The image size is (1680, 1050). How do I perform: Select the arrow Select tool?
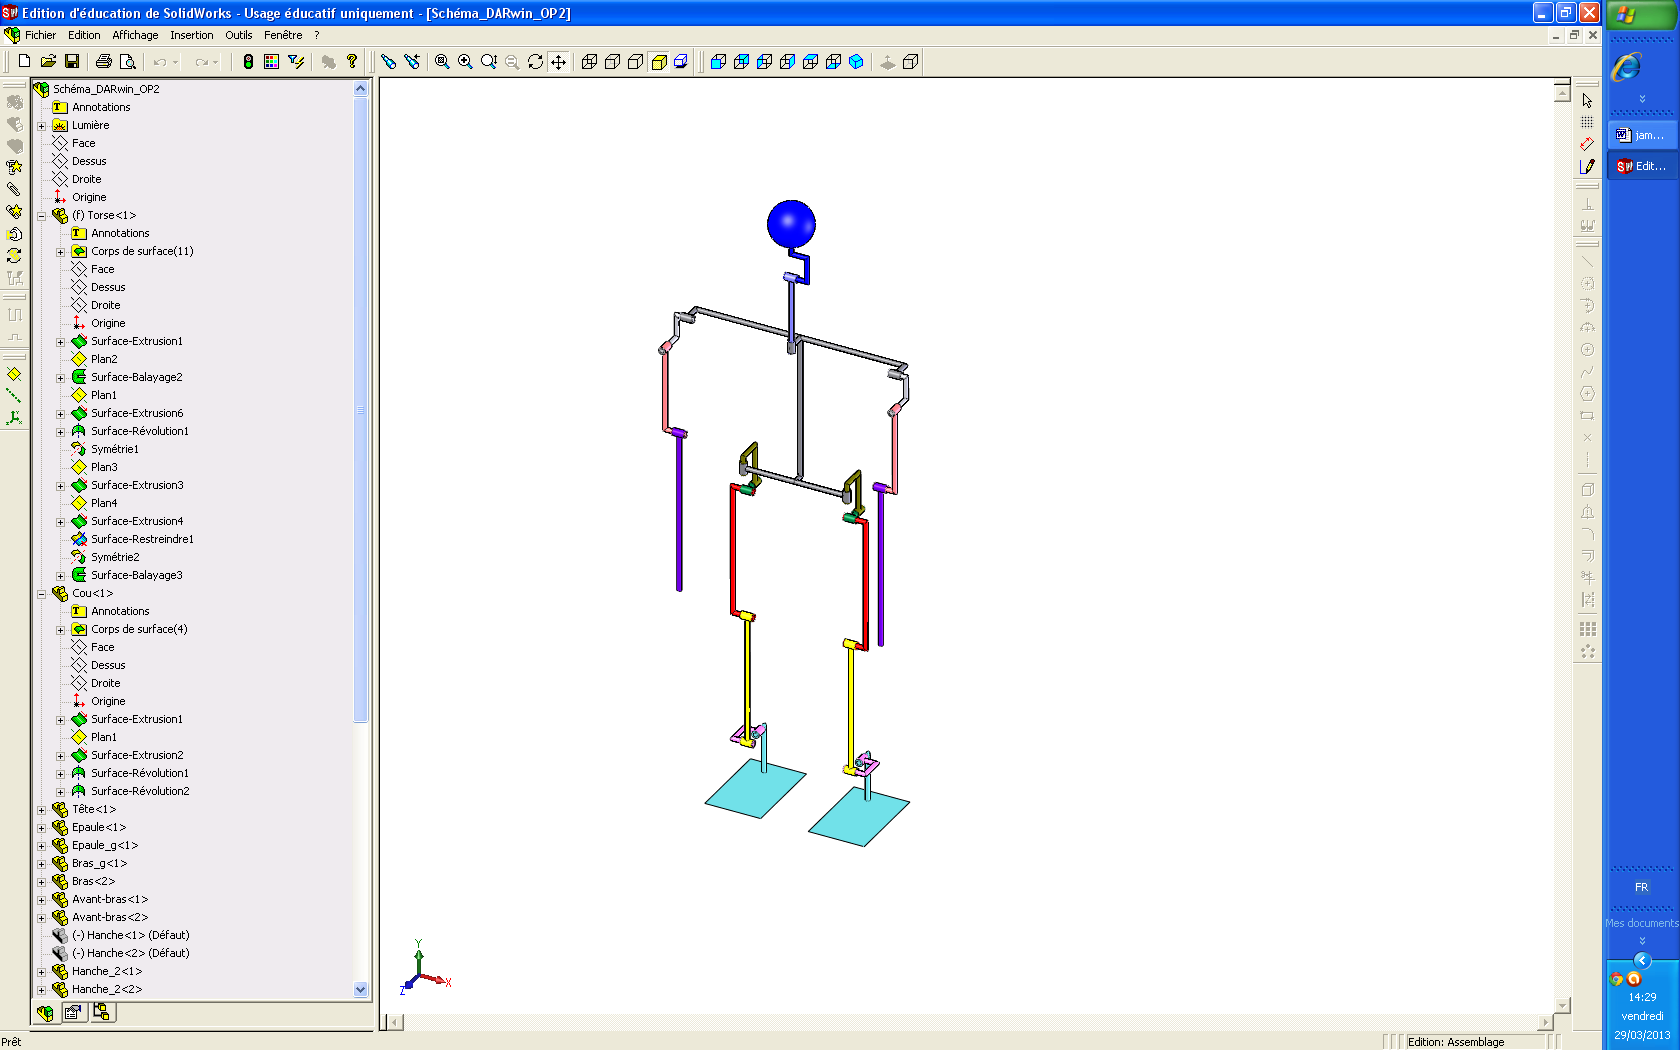coord(1587,100)
